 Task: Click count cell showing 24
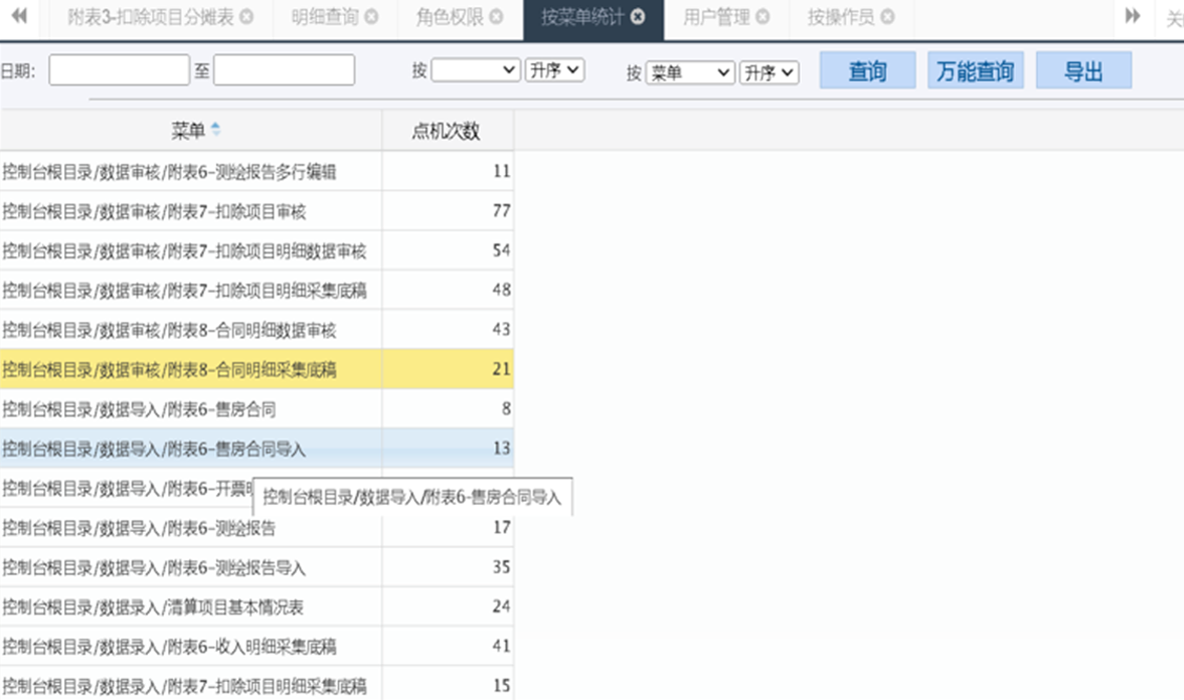448,606
